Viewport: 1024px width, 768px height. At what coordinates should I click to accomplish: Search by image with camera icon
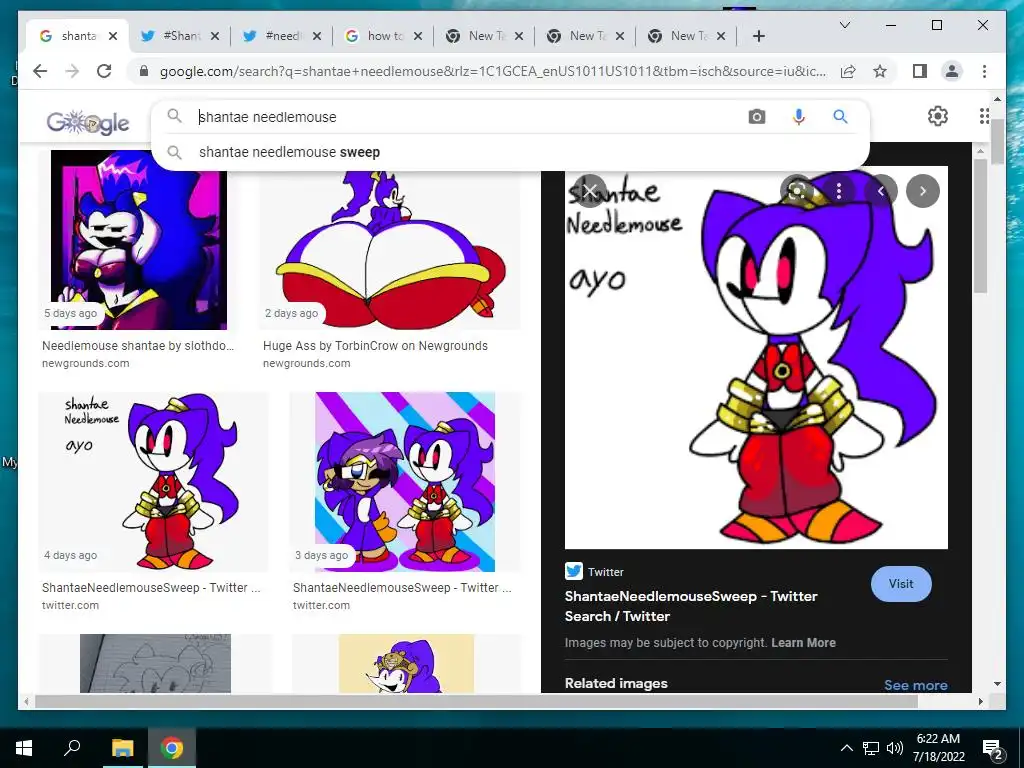coord(756,117)
